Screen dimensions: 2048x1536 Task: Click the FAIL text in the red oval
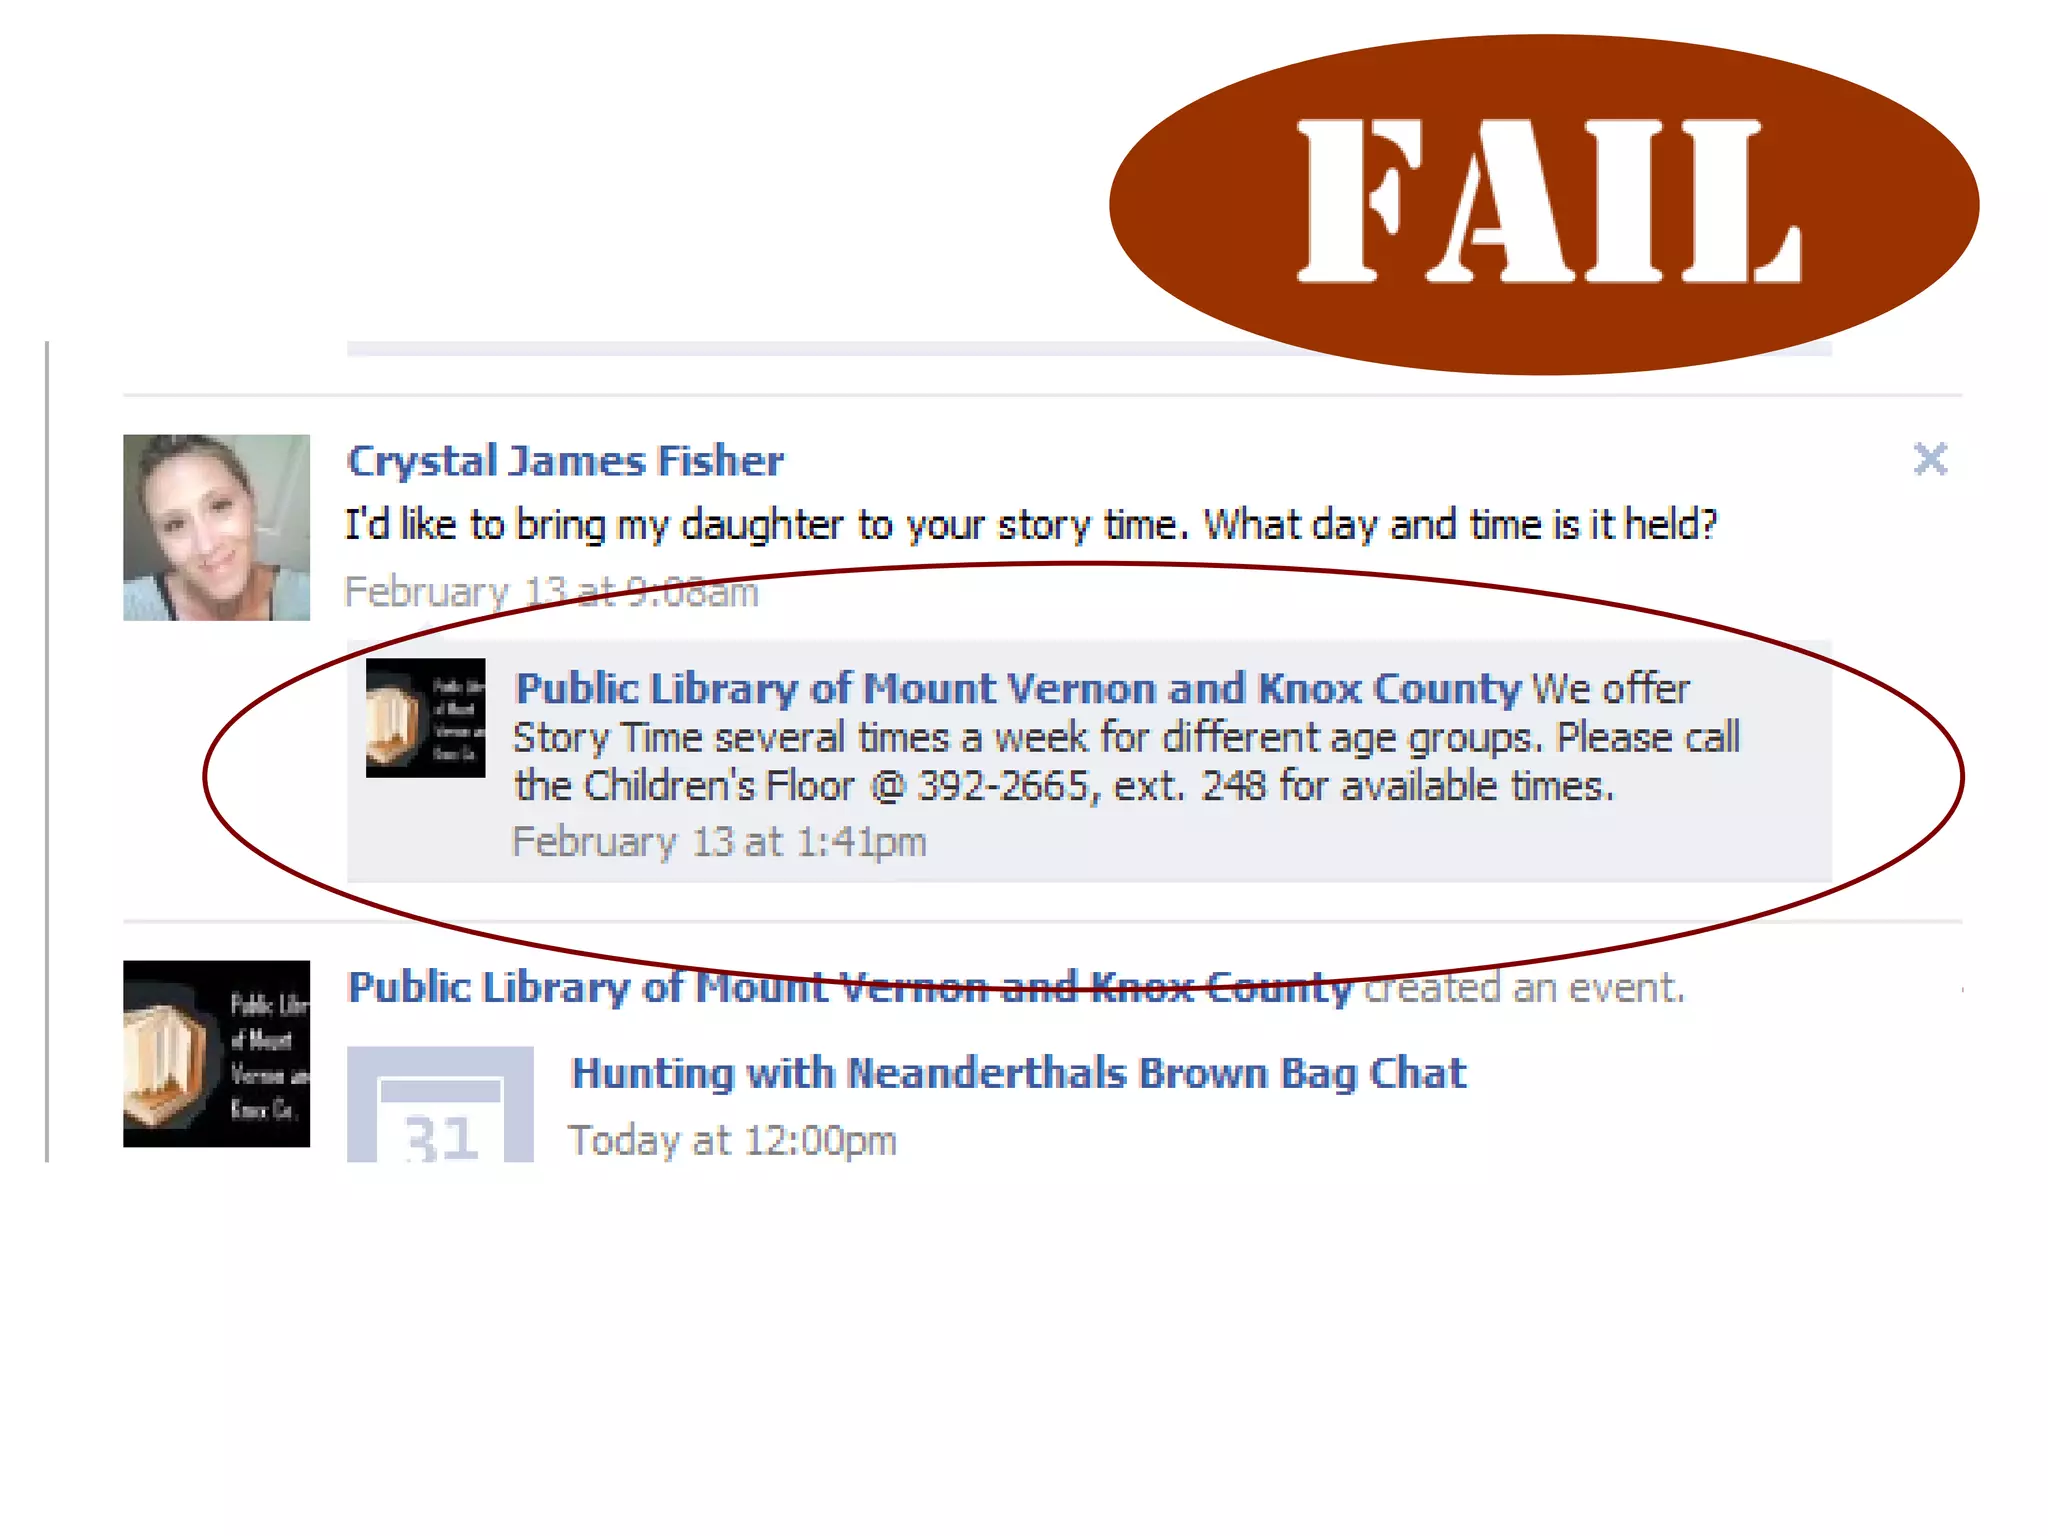[x=1548, y=202]
